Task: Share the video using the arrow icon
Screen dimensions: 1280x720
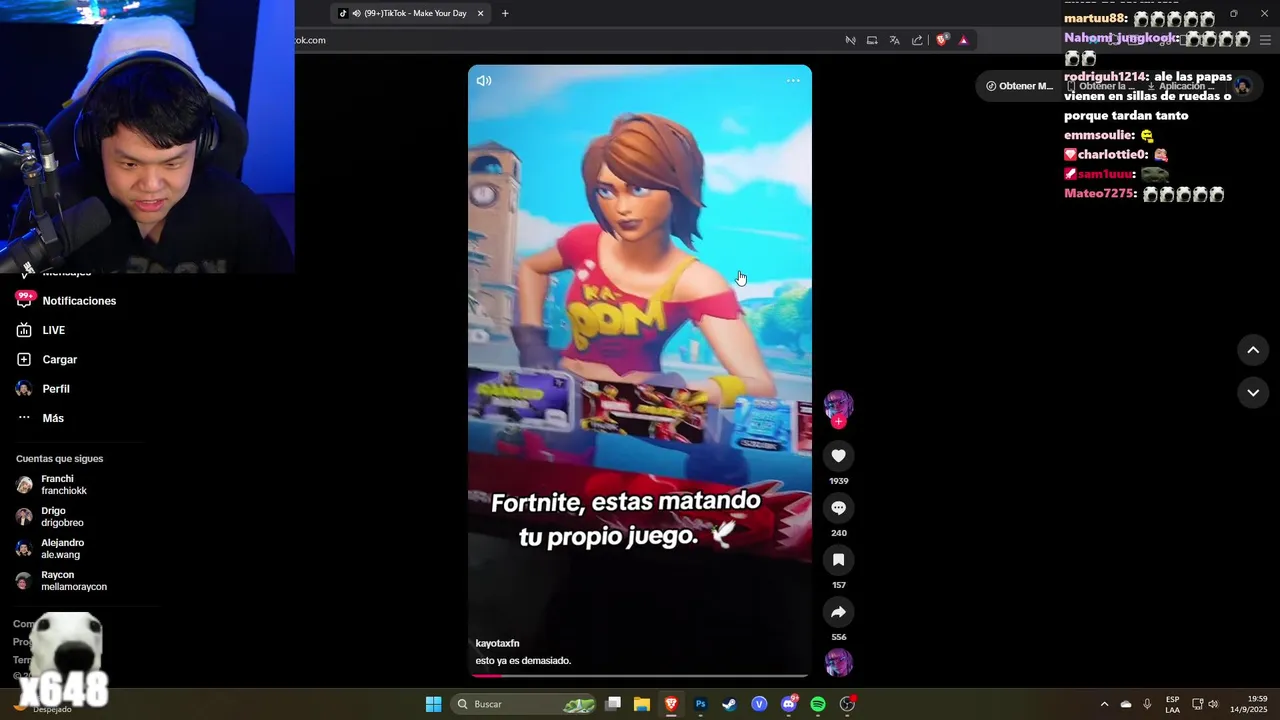Action: click(838, 612)
